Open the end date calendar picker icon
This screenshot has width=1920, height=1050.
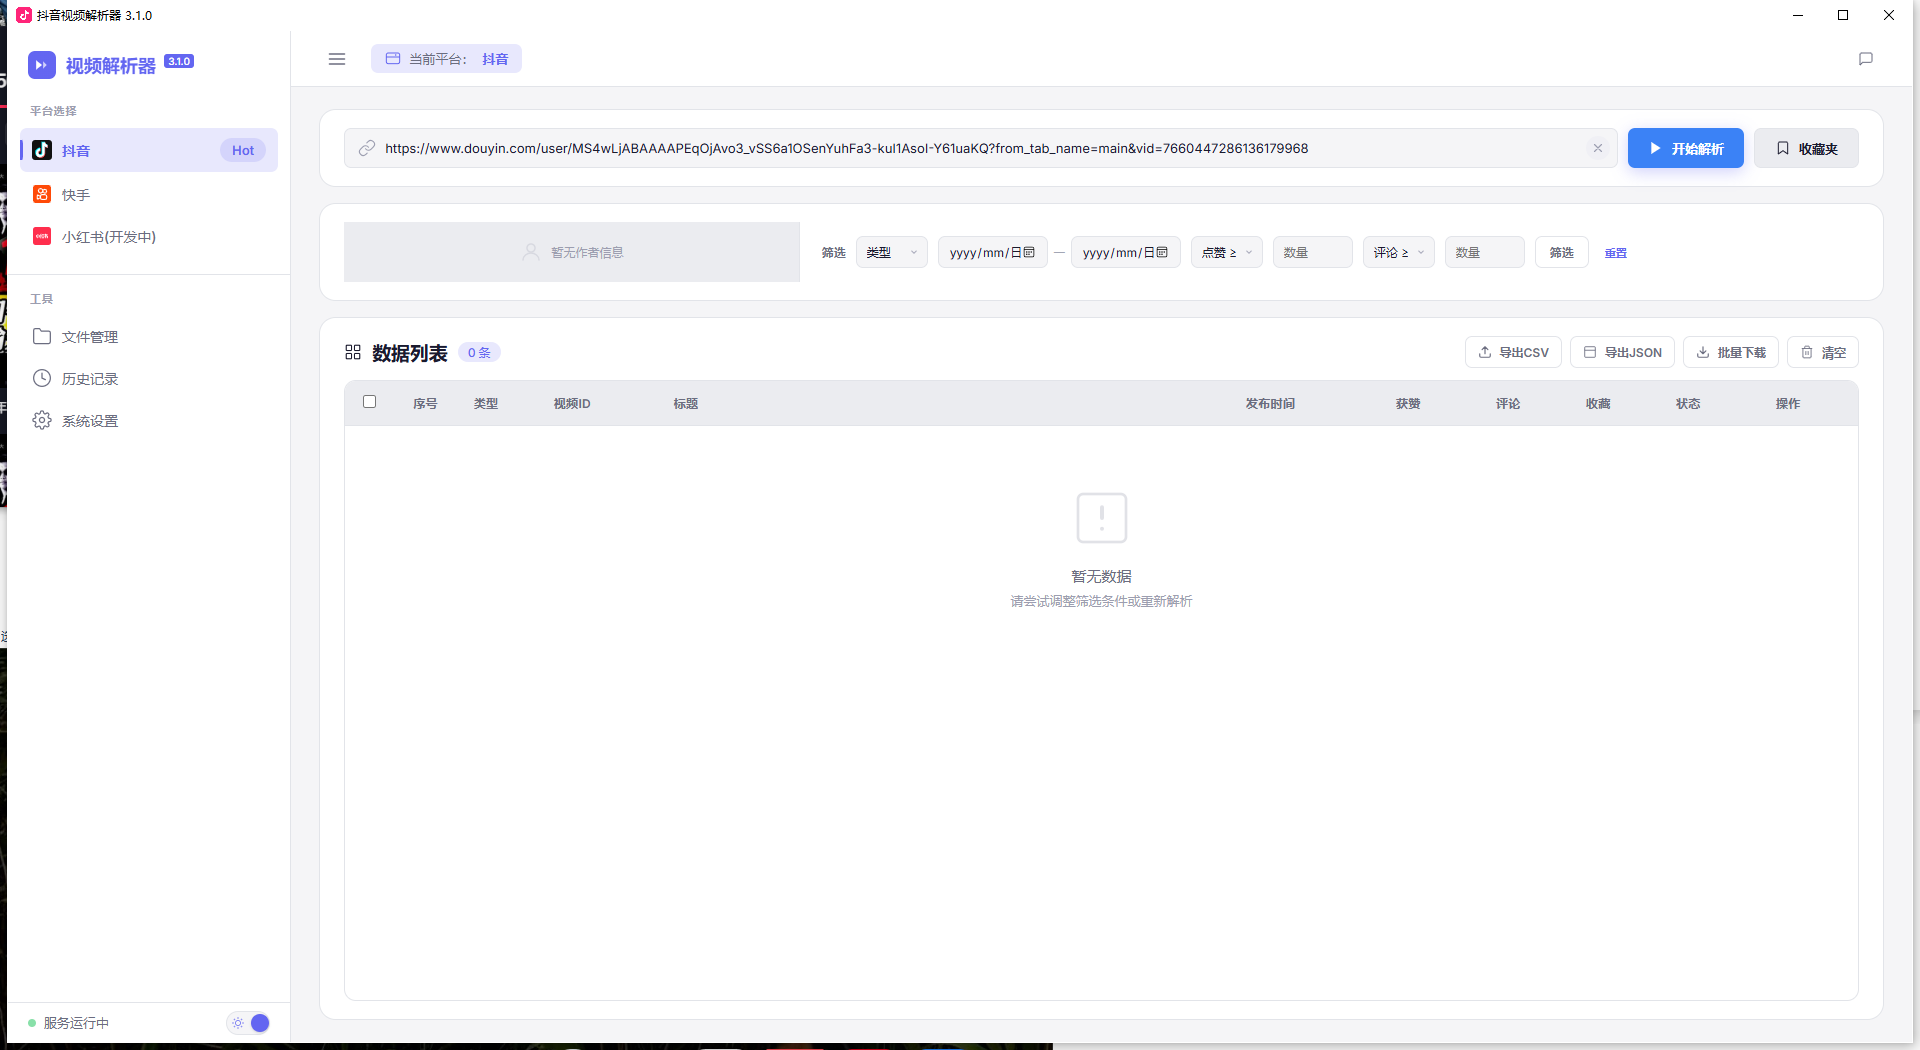click(1162, 252)
